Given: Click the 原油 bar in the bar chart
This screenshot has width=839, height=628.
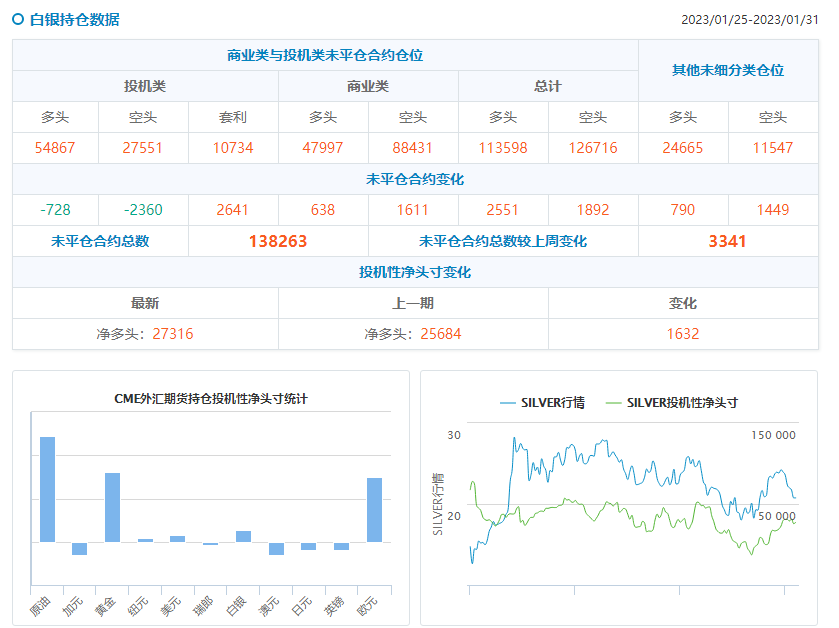Looking at the screenshot, I should click(47, 489).
